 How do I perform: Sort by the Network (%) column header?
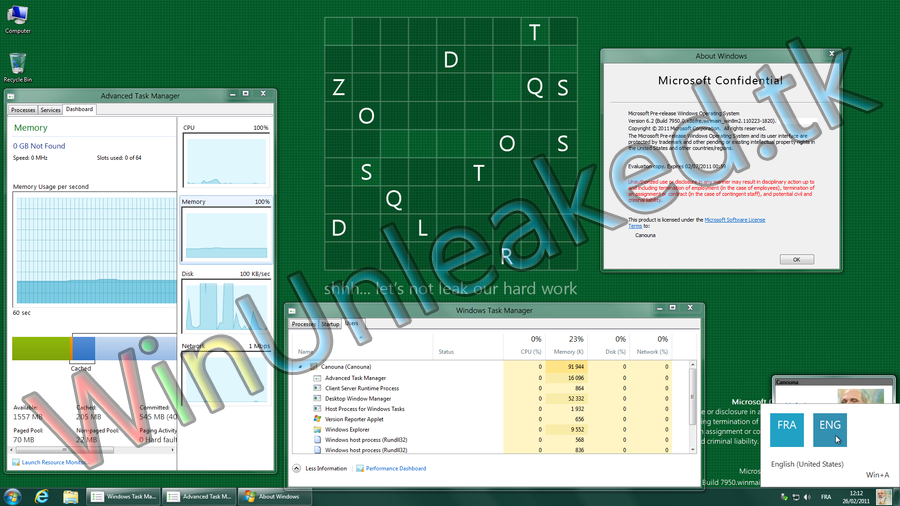650,346
